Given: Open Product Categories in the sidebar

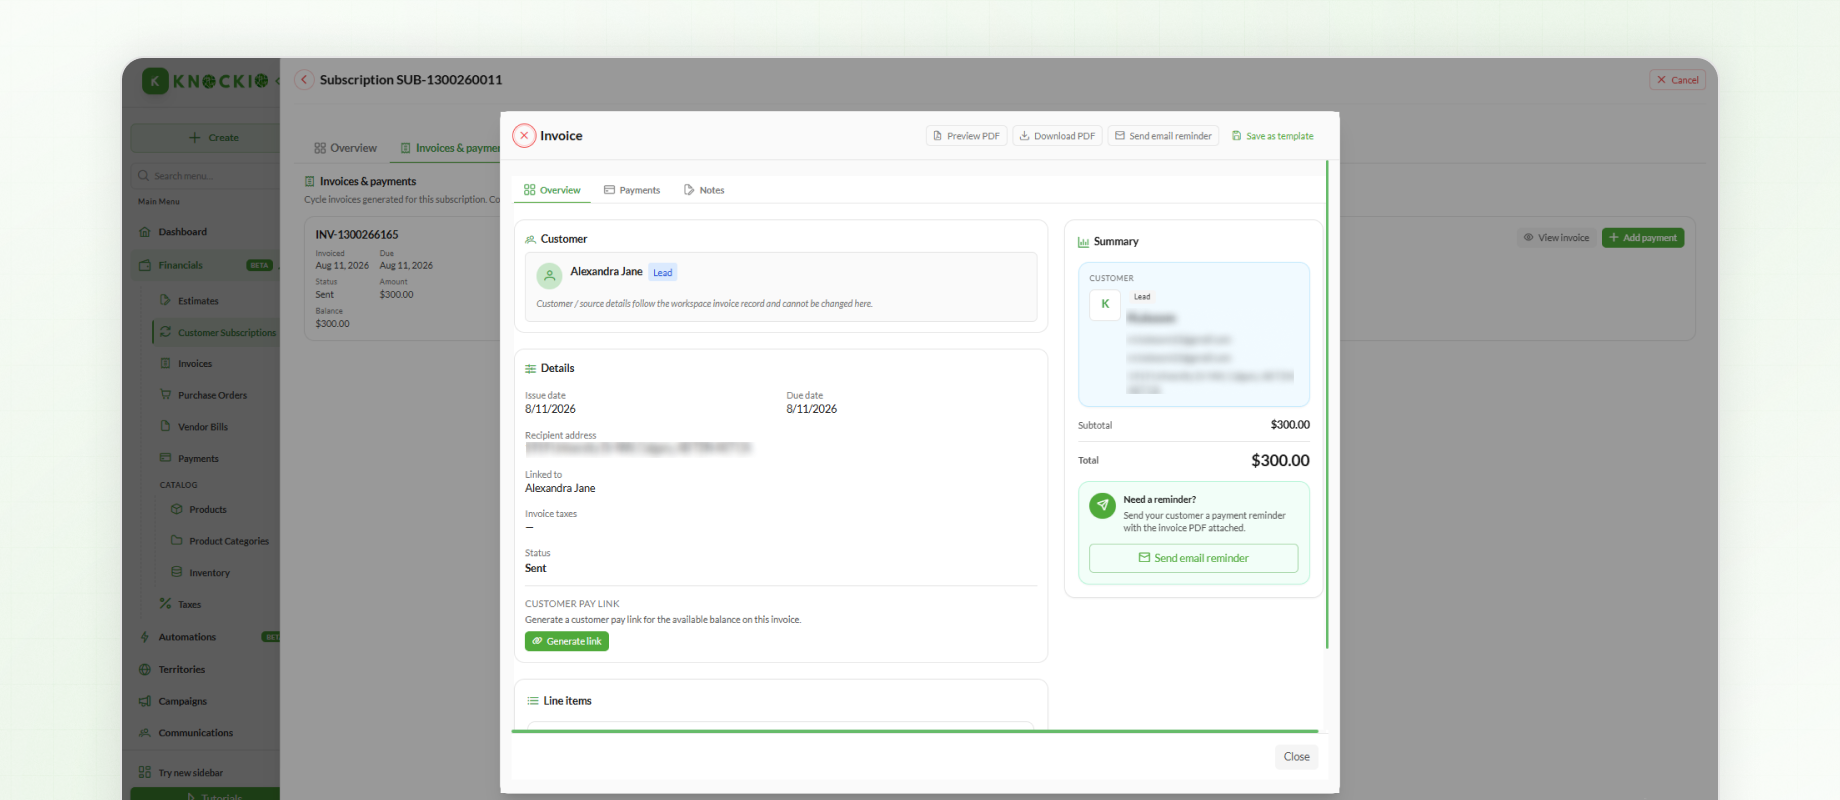Looking at the screenshot, I should click(229, 541).
